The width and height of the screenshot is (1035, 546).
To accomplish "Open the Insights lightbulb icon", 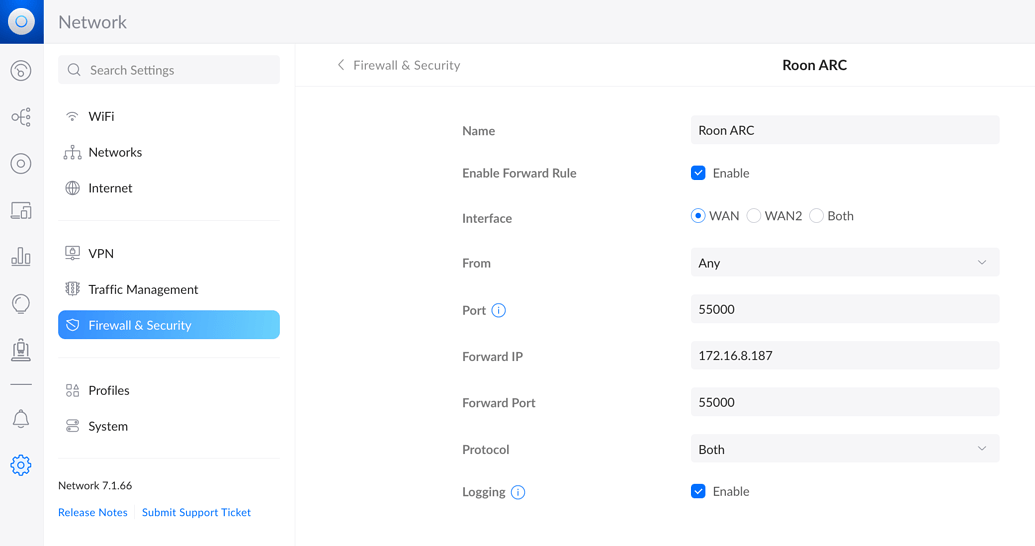I will (21, 304).
